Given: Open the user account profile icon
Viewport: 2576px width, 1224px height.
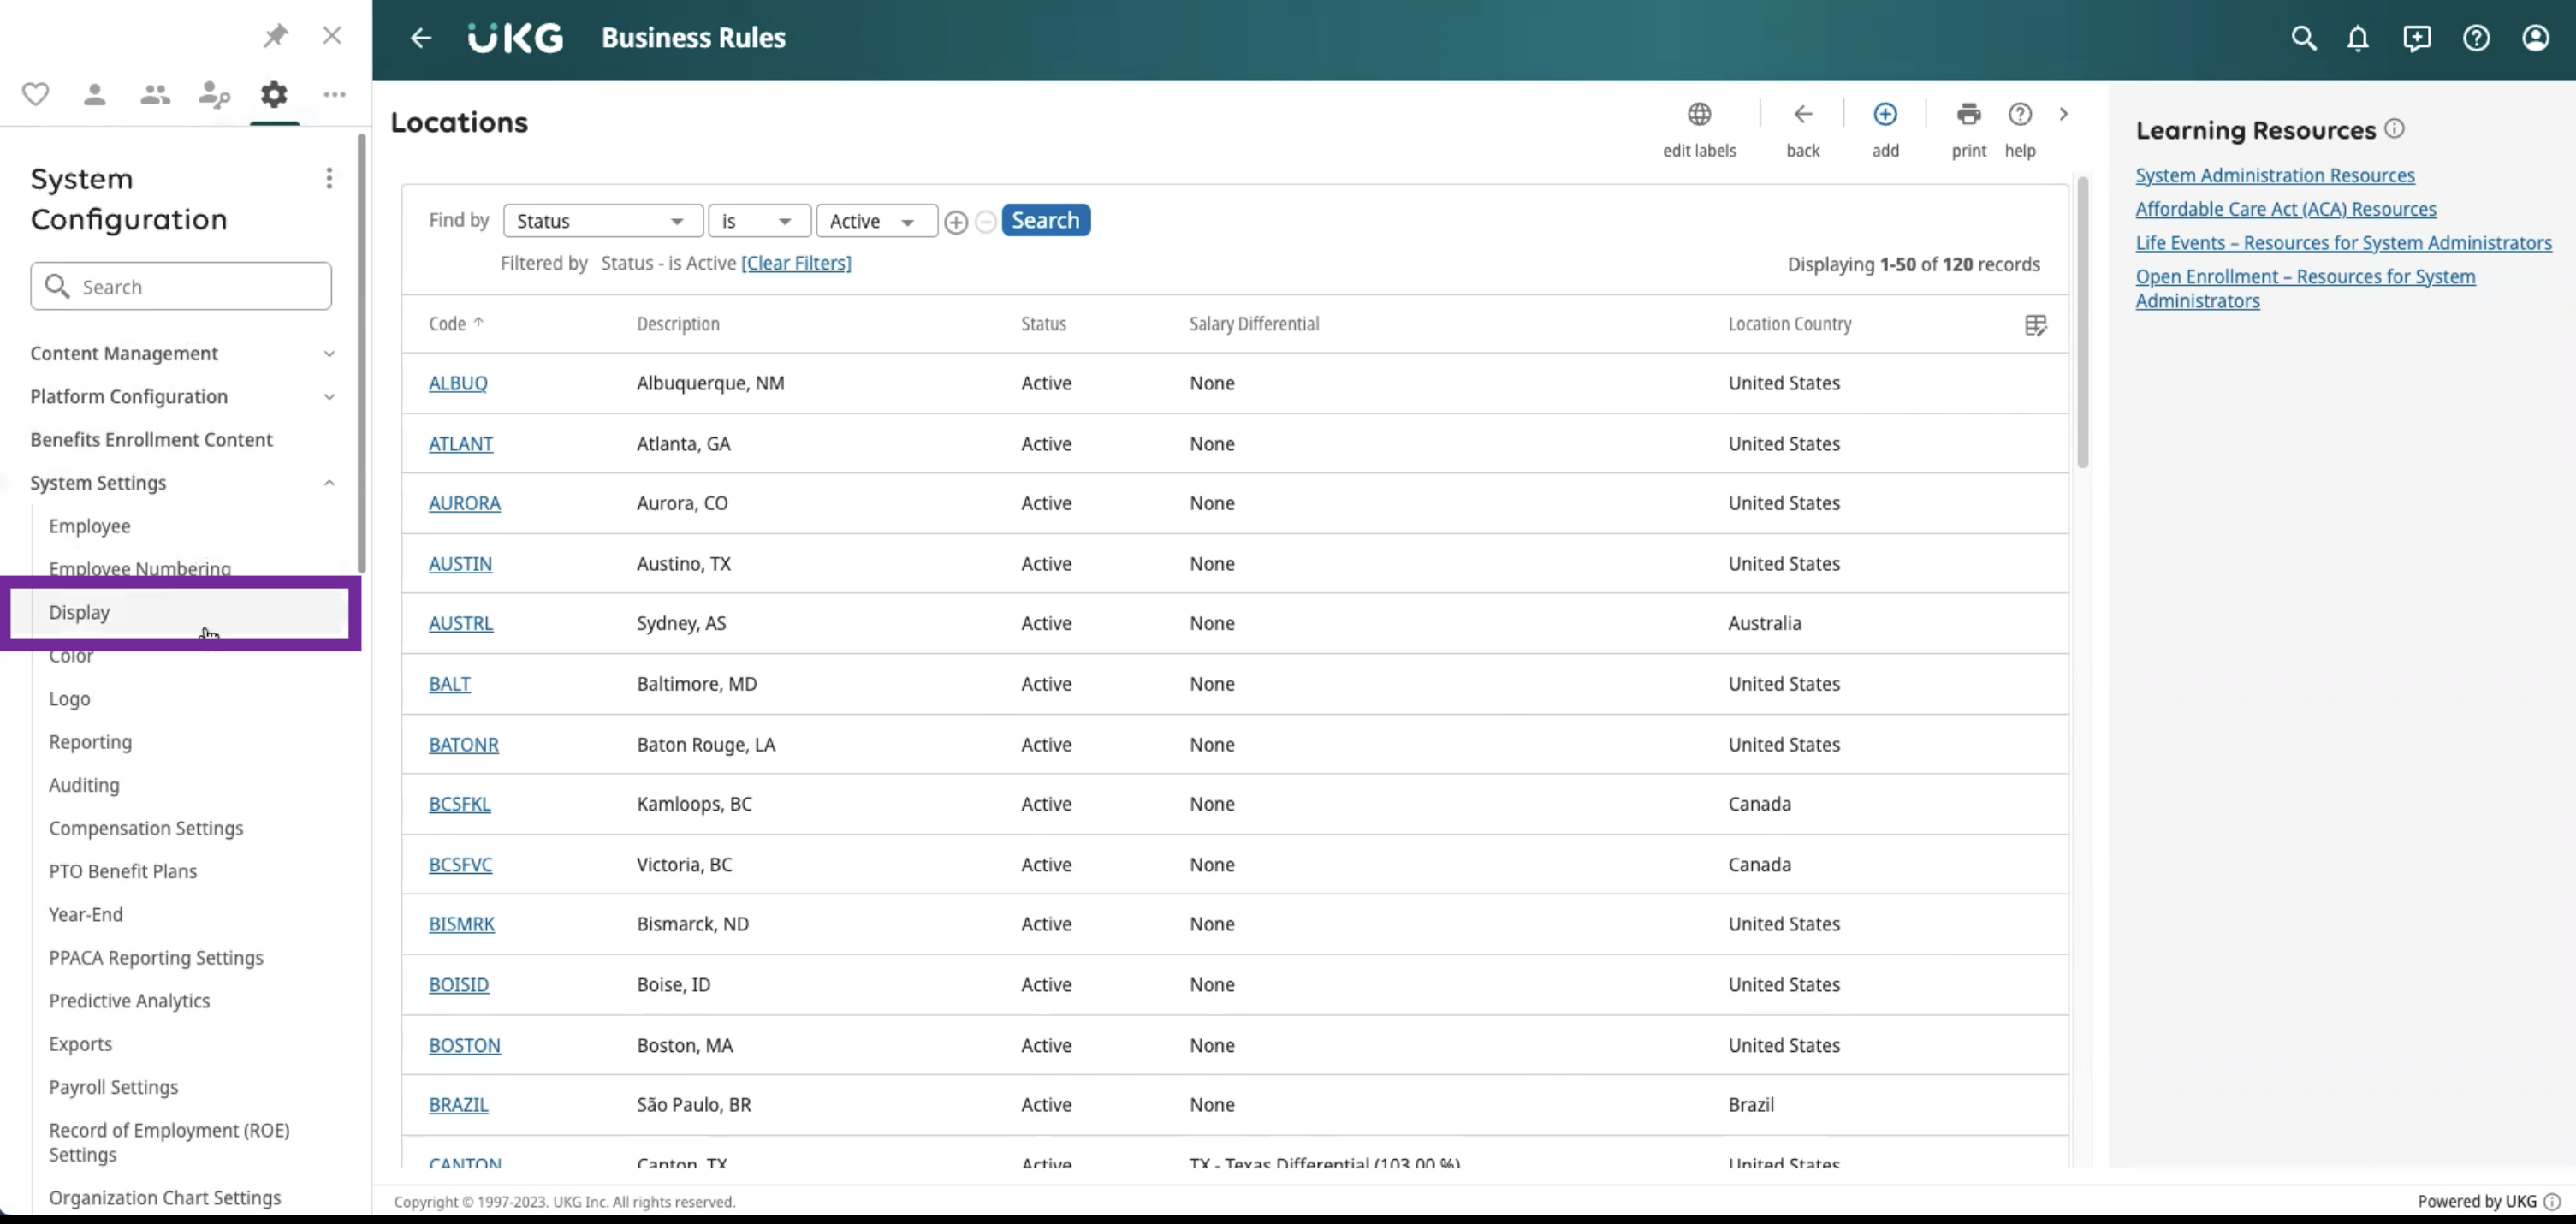Looking at the screenshot, I should pyautogui.click(x=2535, y=38).
